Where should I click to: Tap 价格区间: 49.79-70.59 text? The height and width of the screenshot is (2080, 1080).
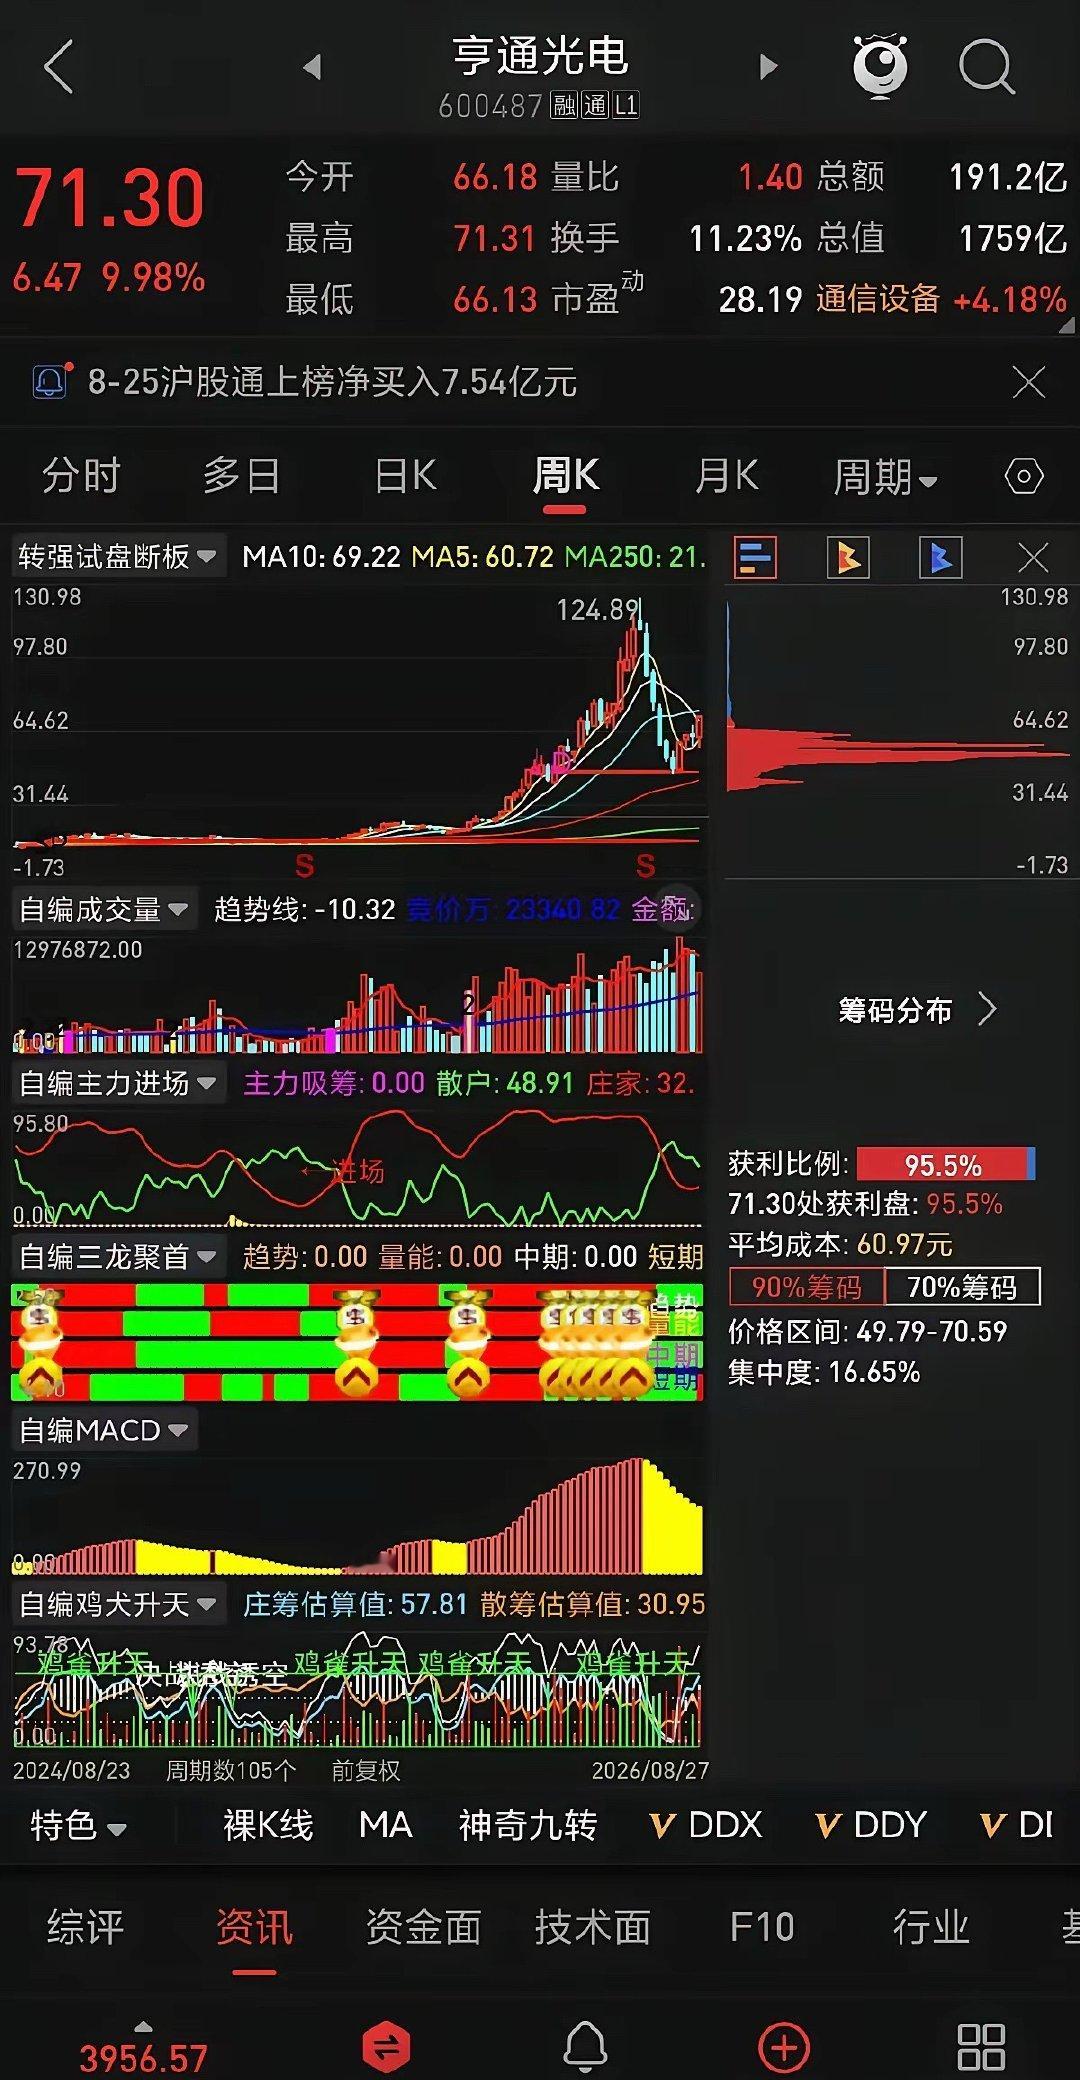click(x=867, y=1331)
